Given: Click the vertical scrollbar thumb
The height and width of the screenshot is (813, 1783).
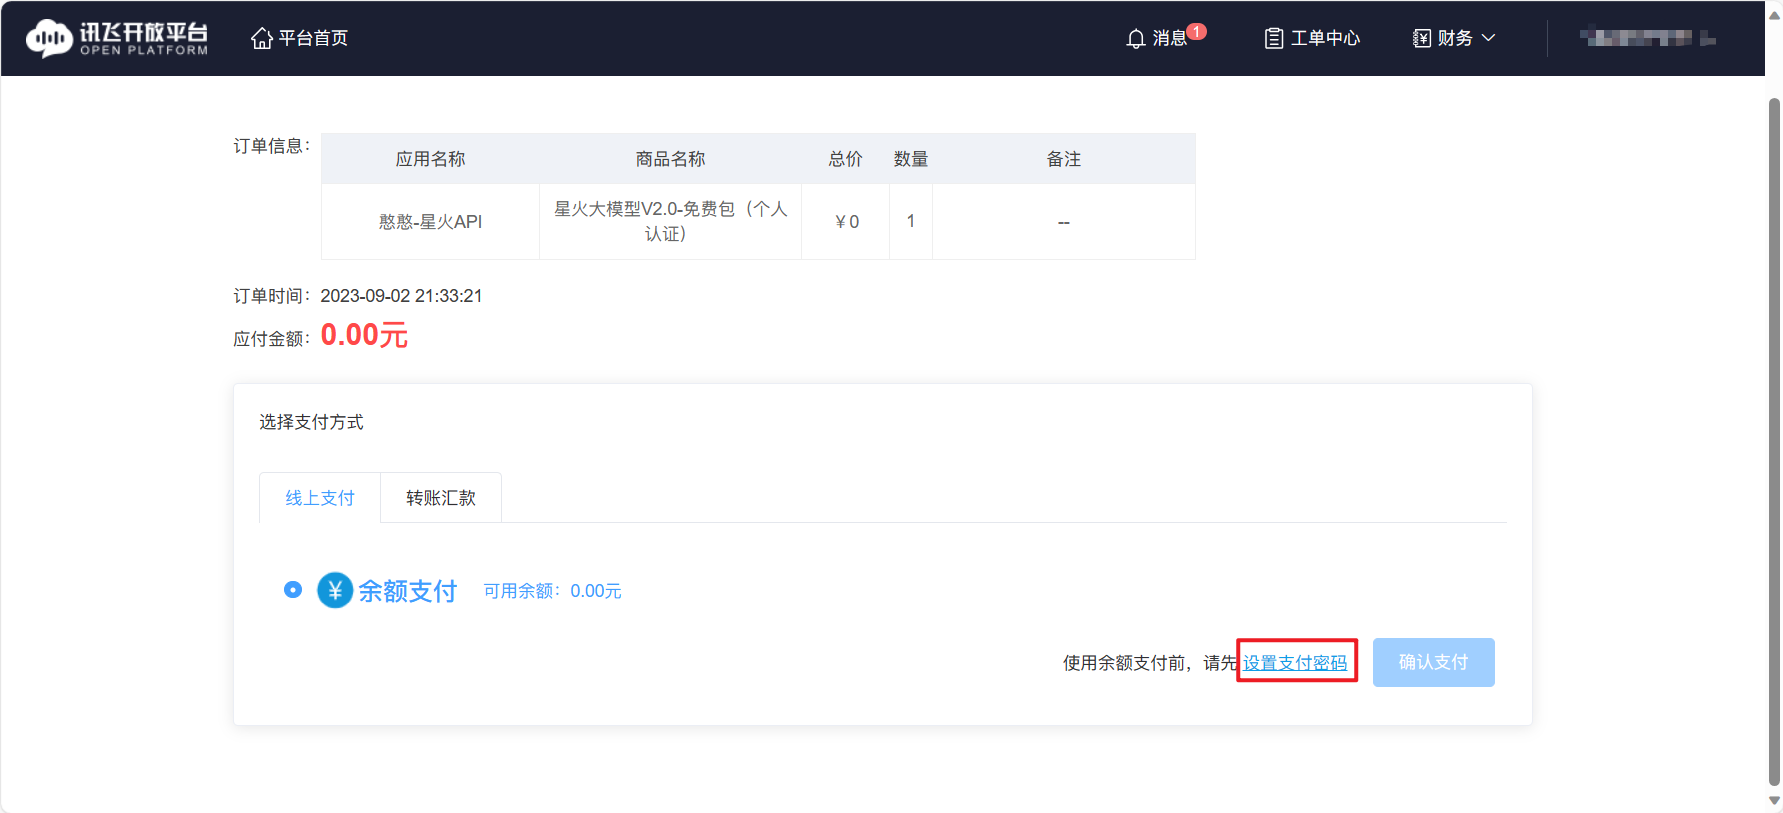Looking at the screenshot, I should point(1774,440).
